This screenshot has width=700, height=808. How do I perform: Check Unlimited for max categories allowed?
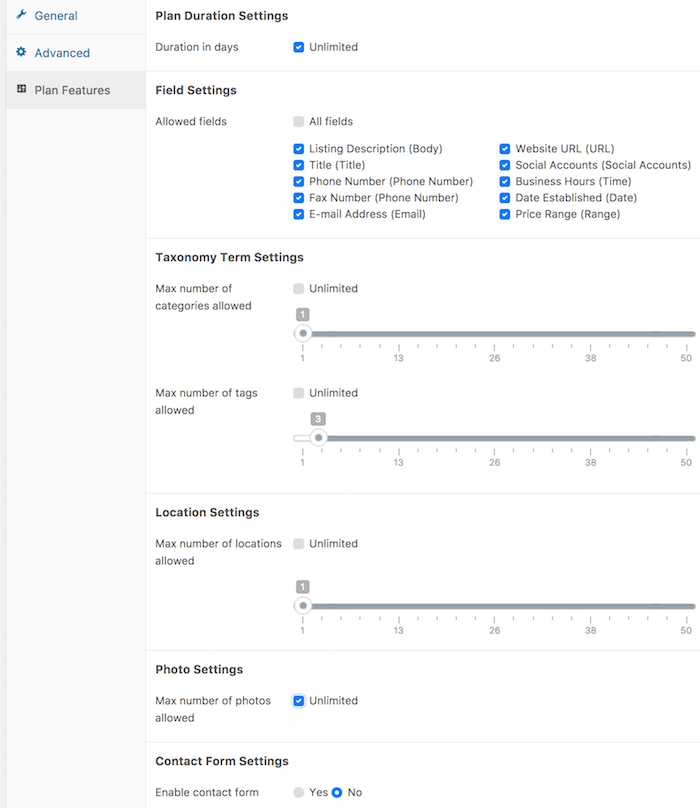298,289
